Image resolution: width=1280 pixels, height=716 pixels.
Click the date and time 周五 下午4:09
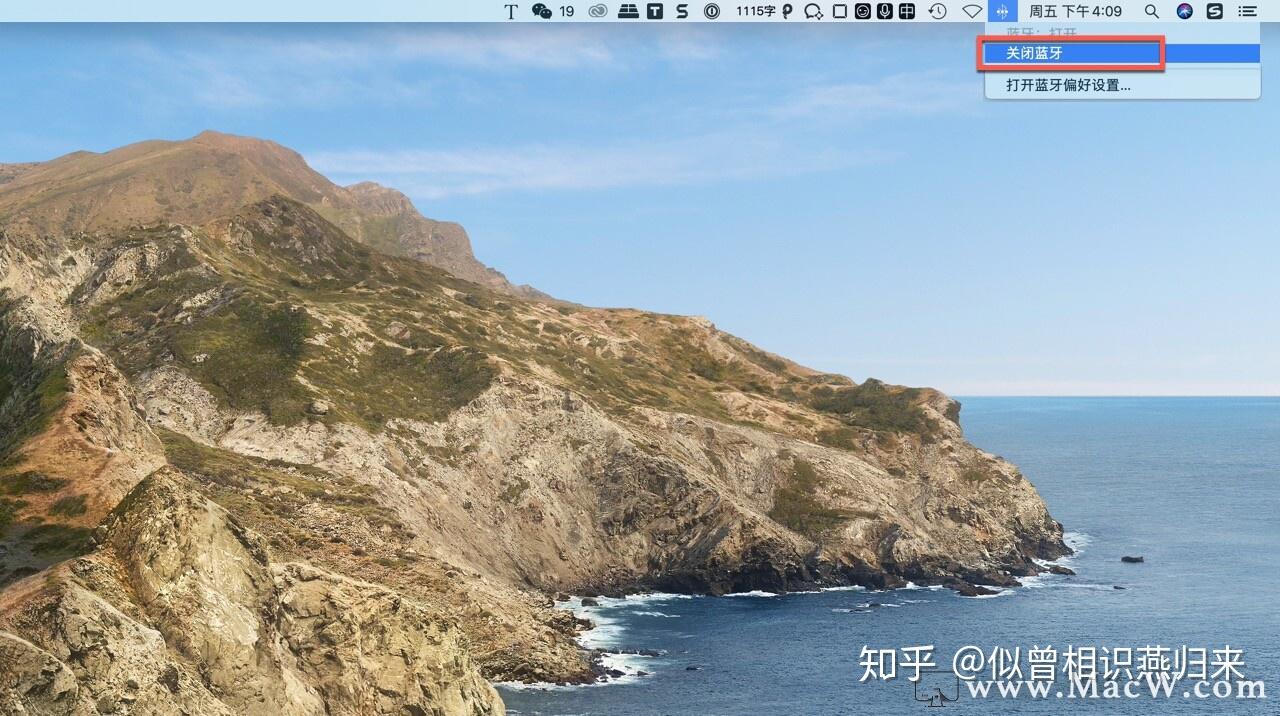click(x=1075, y=11)
